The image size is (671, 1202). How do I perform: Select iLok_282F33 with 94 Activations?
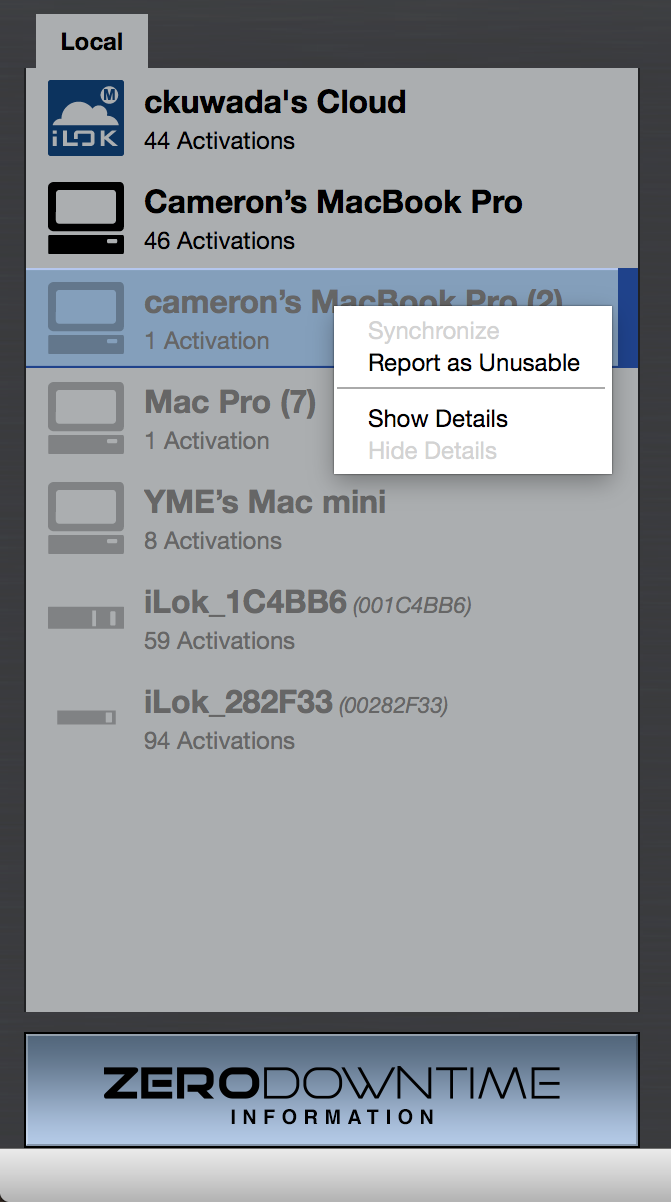332,718
